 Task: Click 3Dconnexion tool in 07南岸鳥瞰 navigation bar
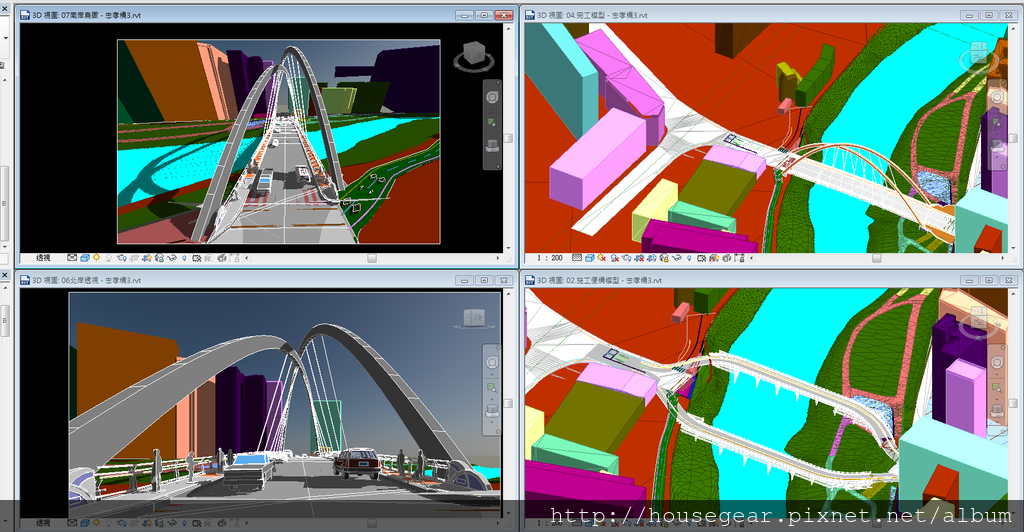tap(492, 145)
